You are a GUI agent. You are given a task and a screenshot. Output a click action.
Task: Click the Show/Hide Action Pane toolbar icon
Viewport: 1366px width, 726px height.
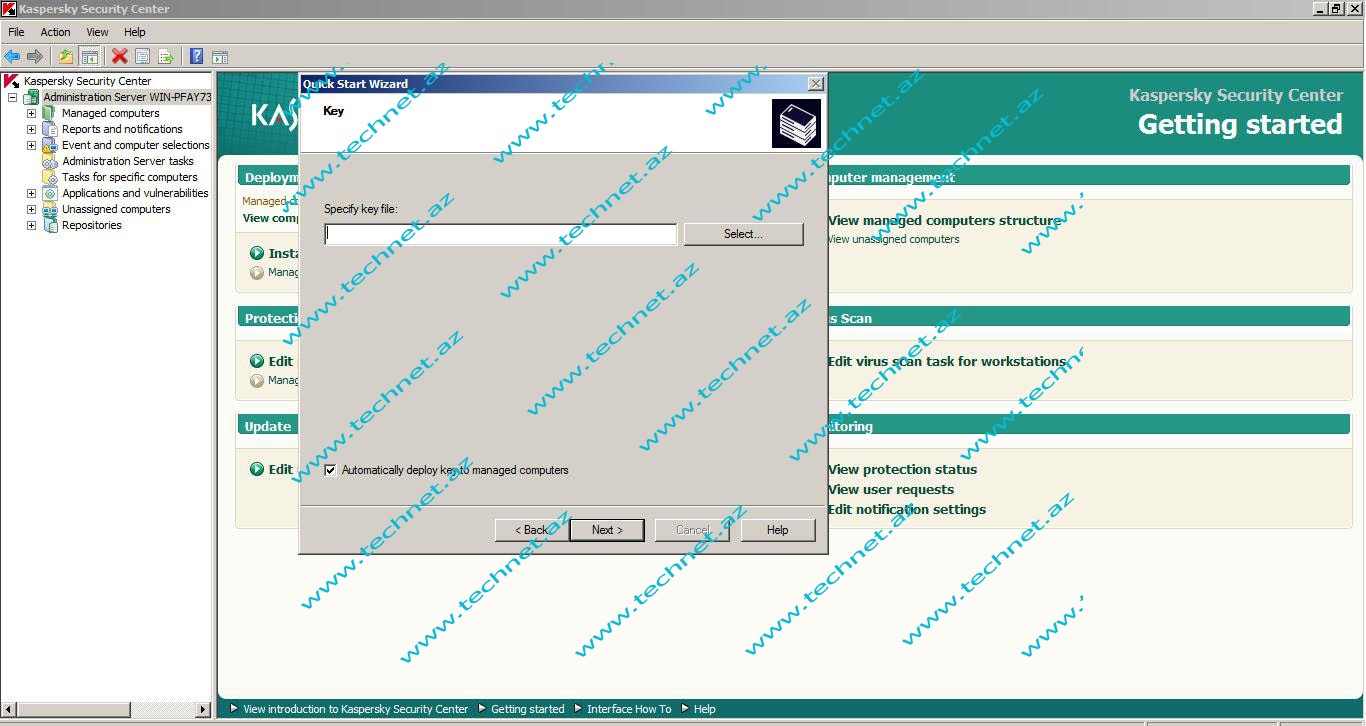[x=220, y=57]
